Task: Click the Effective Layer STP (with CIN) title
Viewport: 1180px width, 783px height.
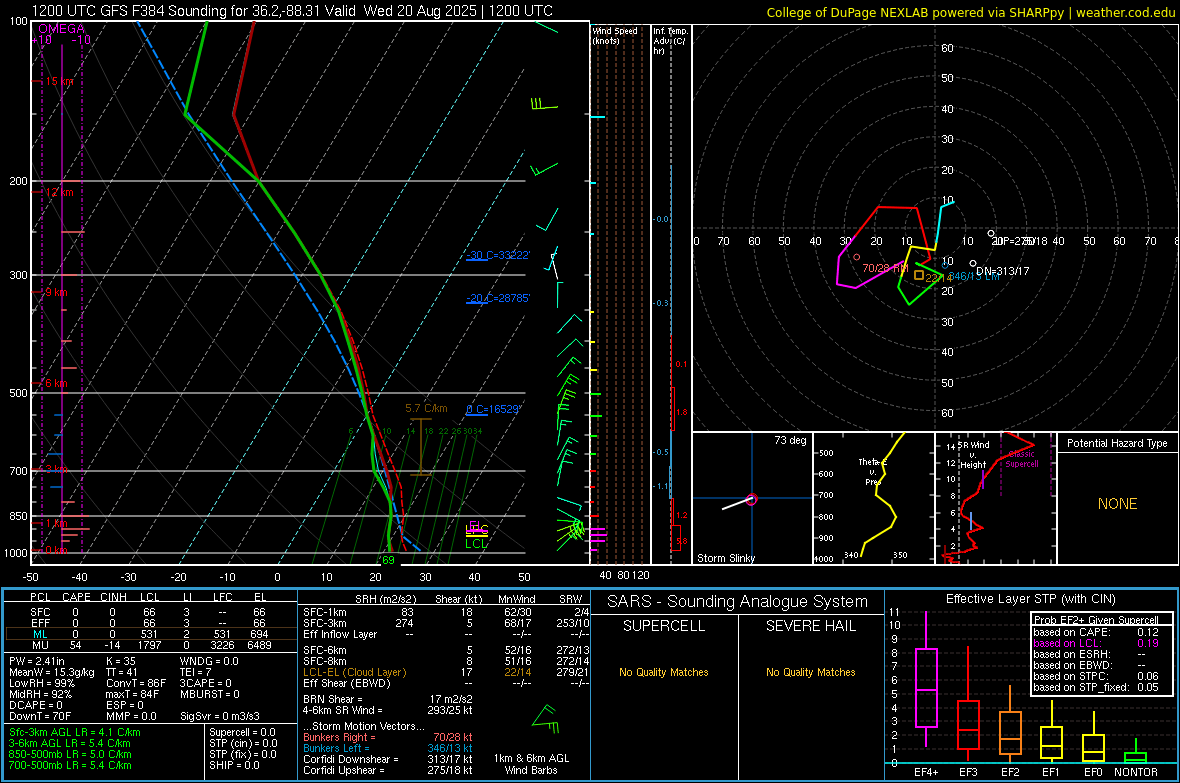Action: [x=1030, y=599]
